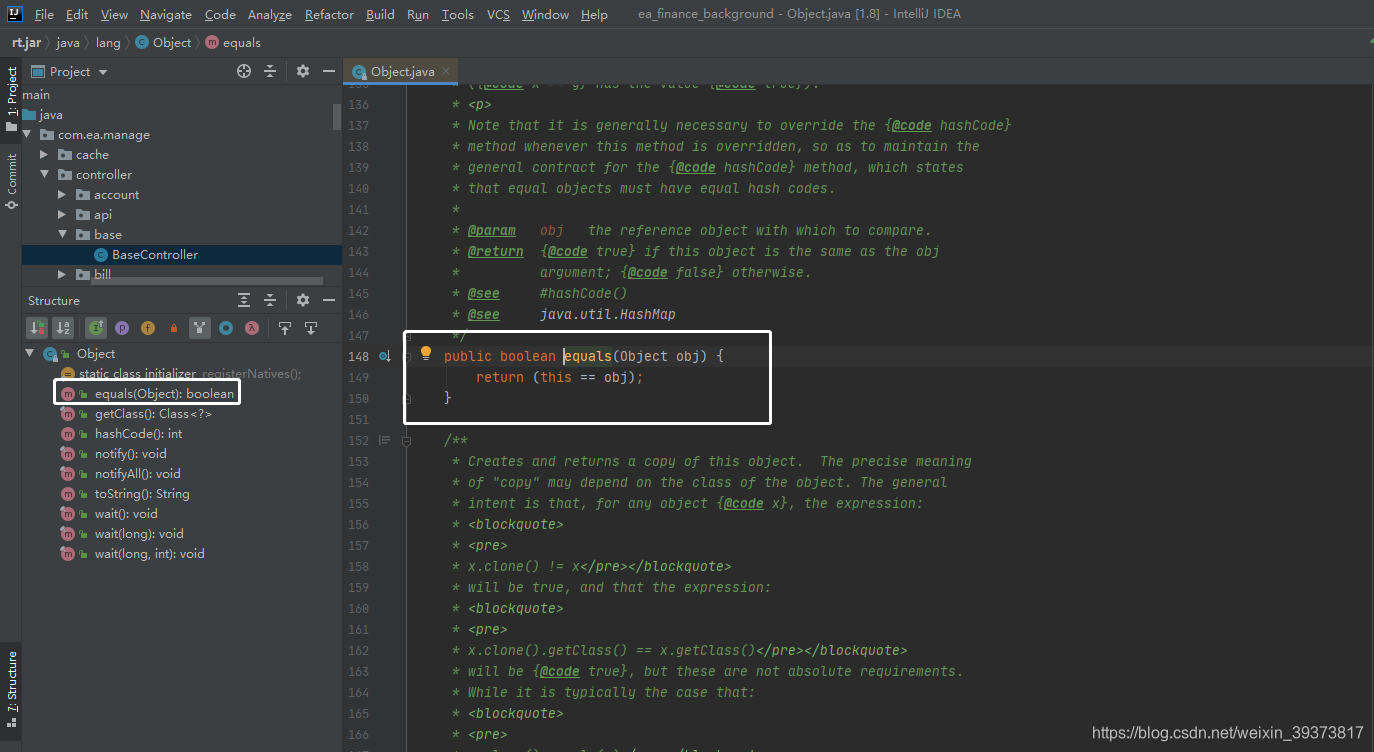
Task: Click the Project tree vertical scrollbar
Action: [337, 116]
